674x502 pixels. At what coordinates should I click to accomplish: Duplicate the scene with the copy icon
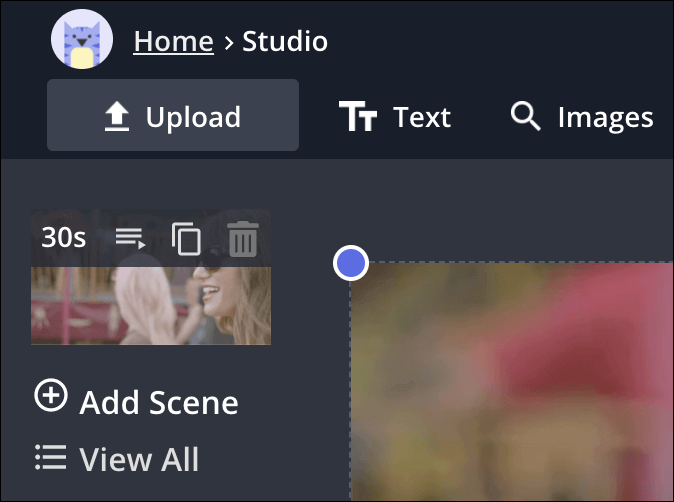coord(186,239)
